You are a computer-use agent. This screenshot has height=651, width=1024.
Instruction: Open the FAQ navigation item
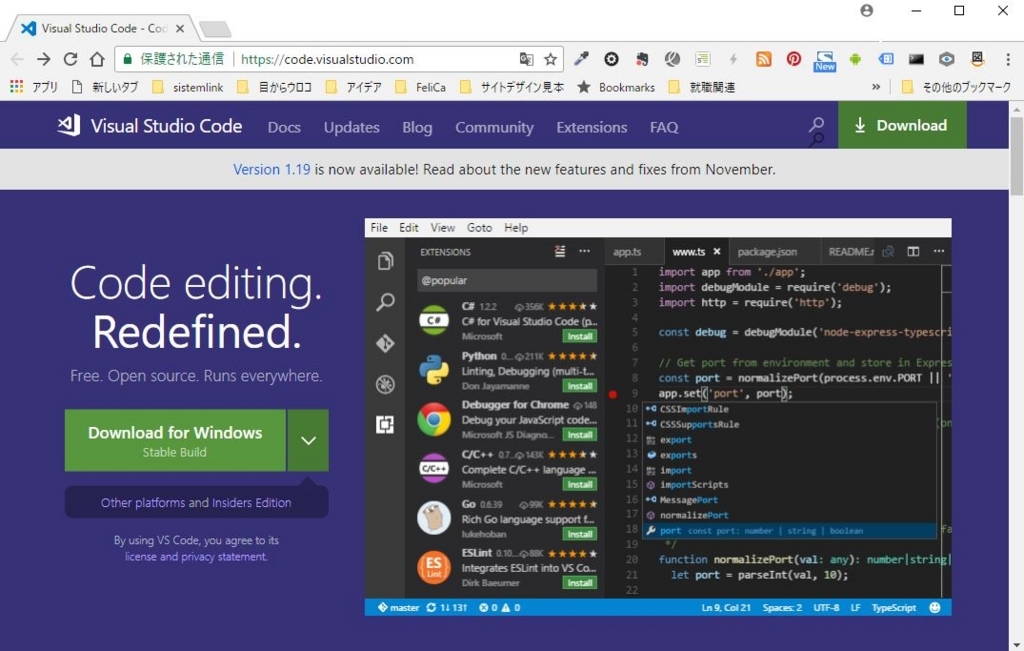[x=664, y=127]
